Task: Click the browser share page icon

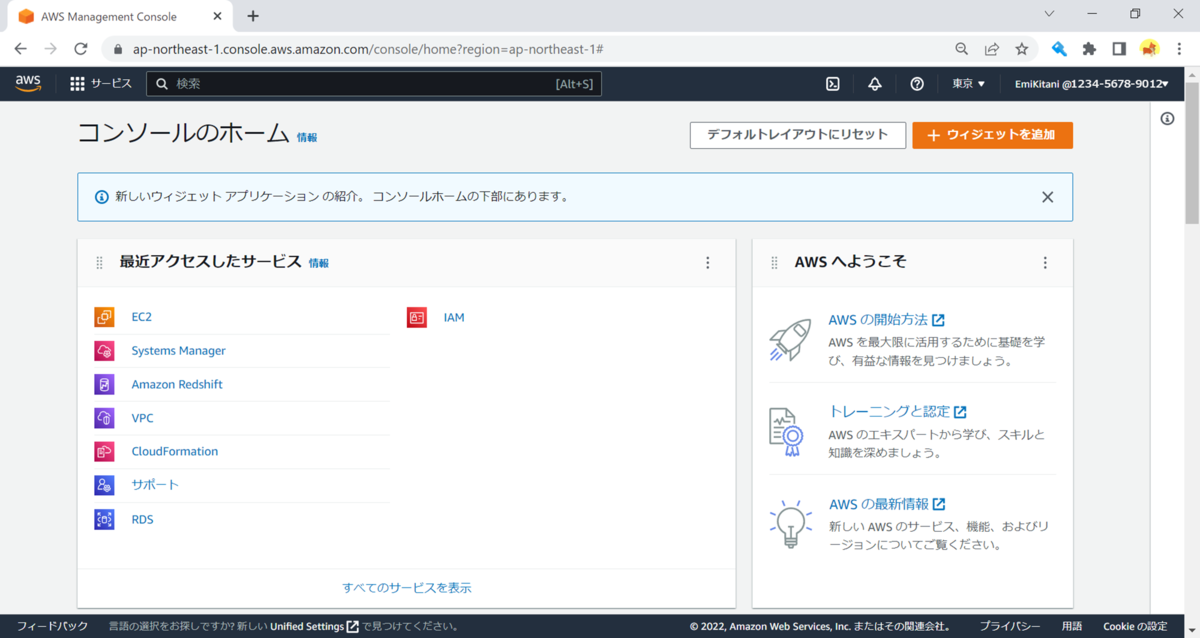Action: (x=991, y=48)
